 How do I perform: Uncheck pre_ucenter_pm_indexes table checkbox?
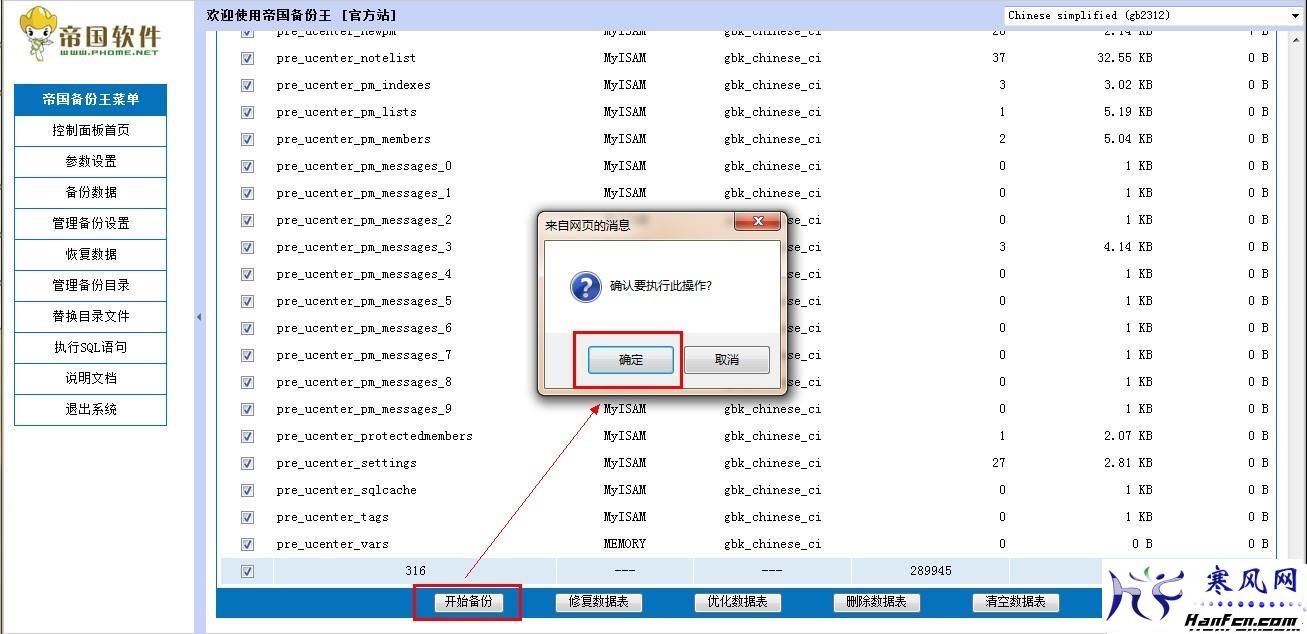coord(247,86)
